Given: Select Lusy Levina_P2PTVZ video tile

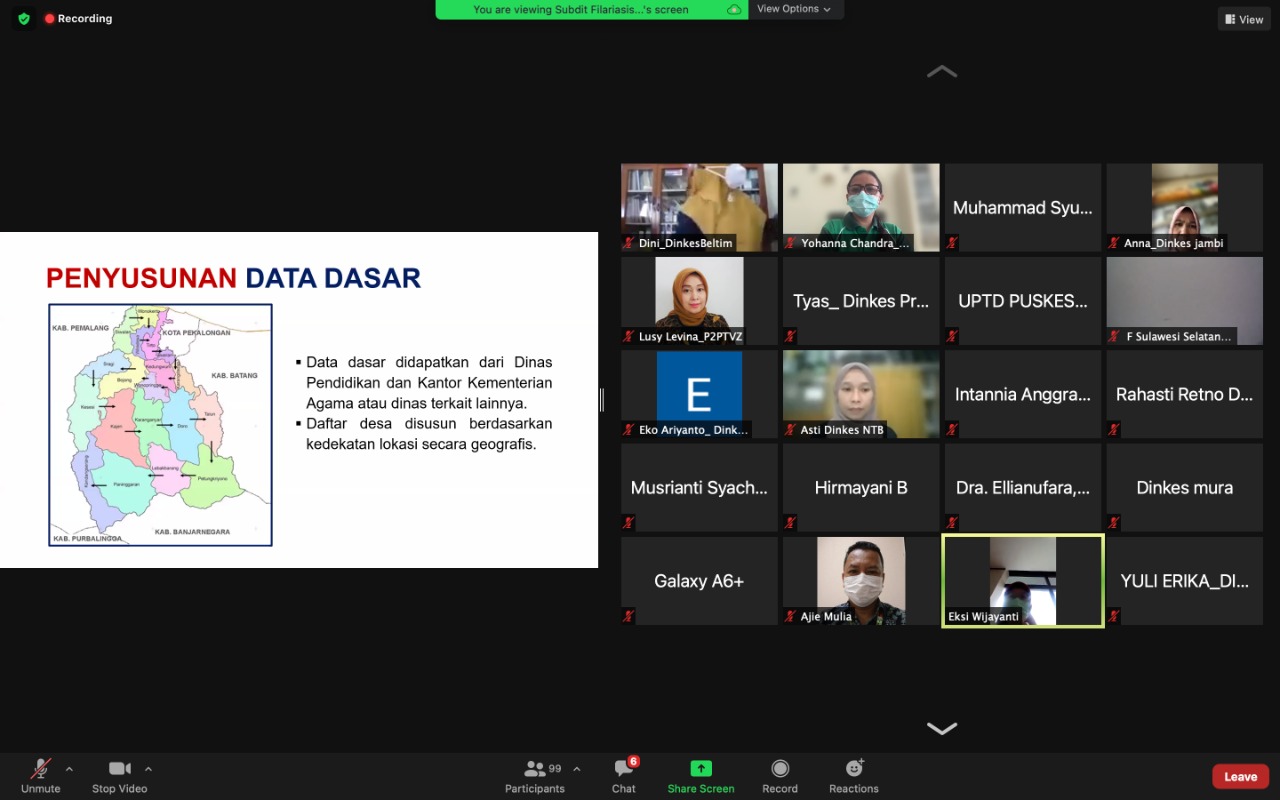Looking at the screenshot, I should (699, 301).
